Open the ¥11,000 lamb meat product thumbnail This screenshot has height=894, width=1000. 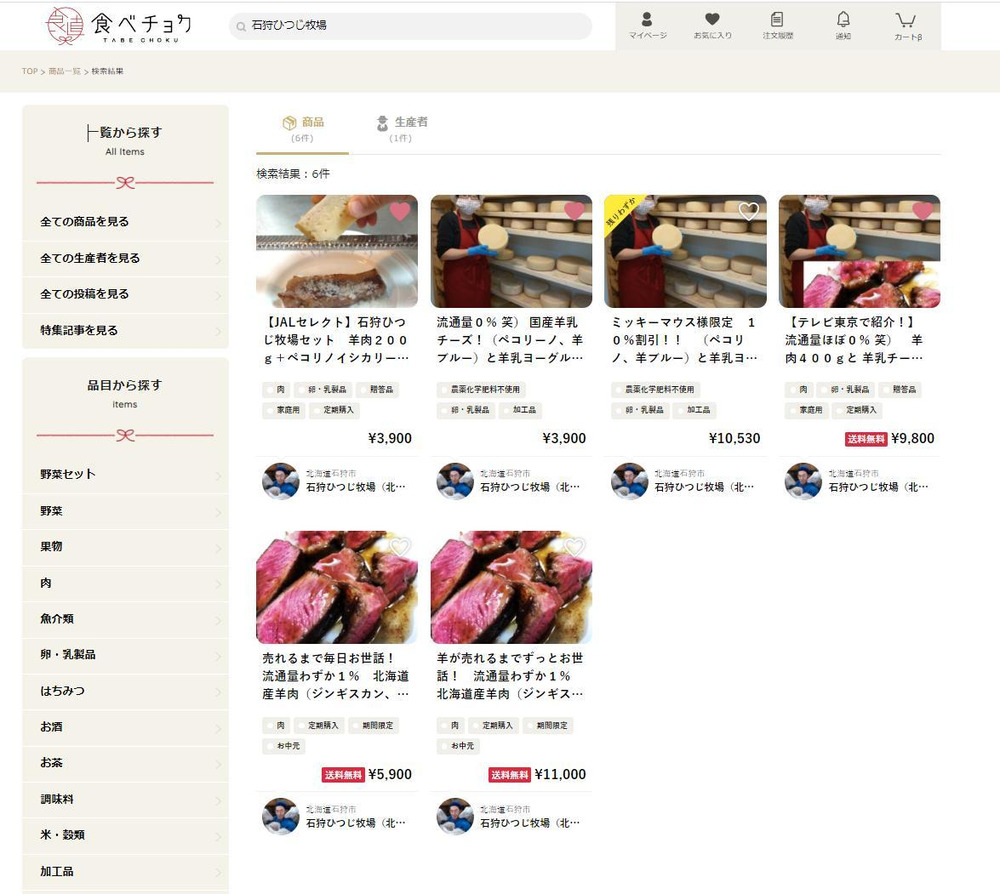[511, 588]
